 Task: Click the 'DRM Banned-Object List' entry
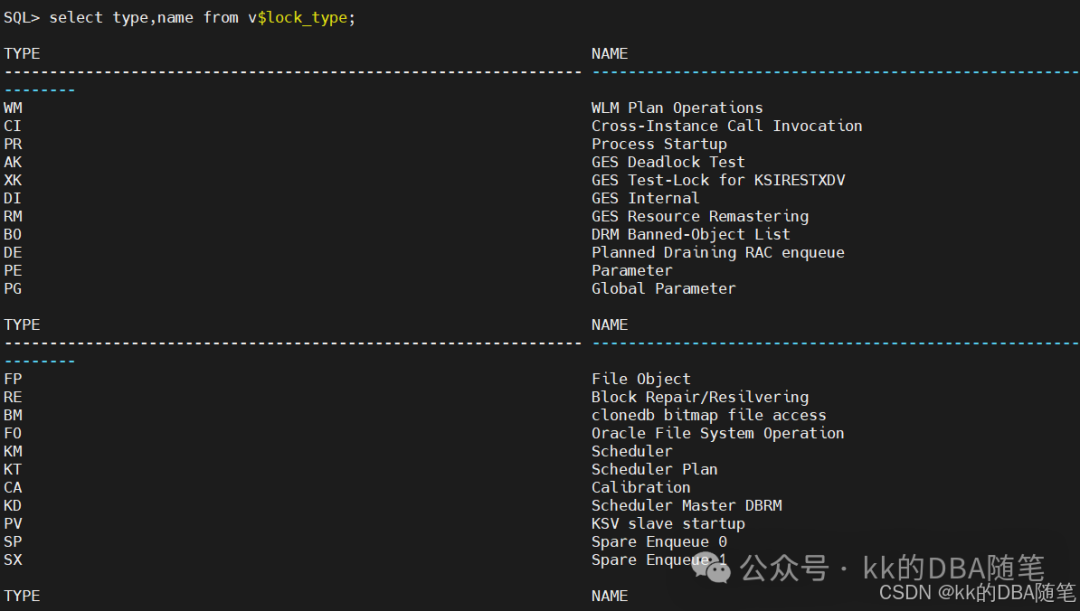(690, 234)
